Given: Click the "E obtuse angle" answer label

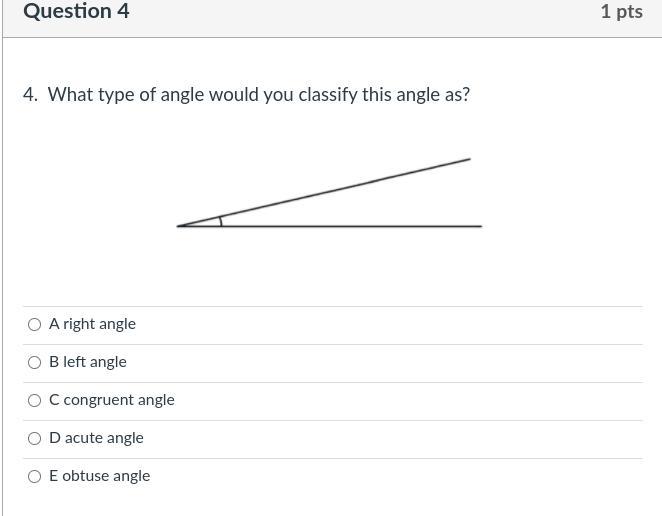Looking at the screenshot, I should click(99, 476).
